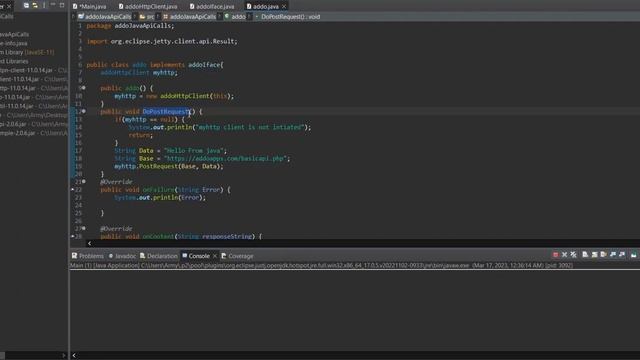
Task: Toggle Word Wrap in the Console toolbar
Action: tap(604, 255)
